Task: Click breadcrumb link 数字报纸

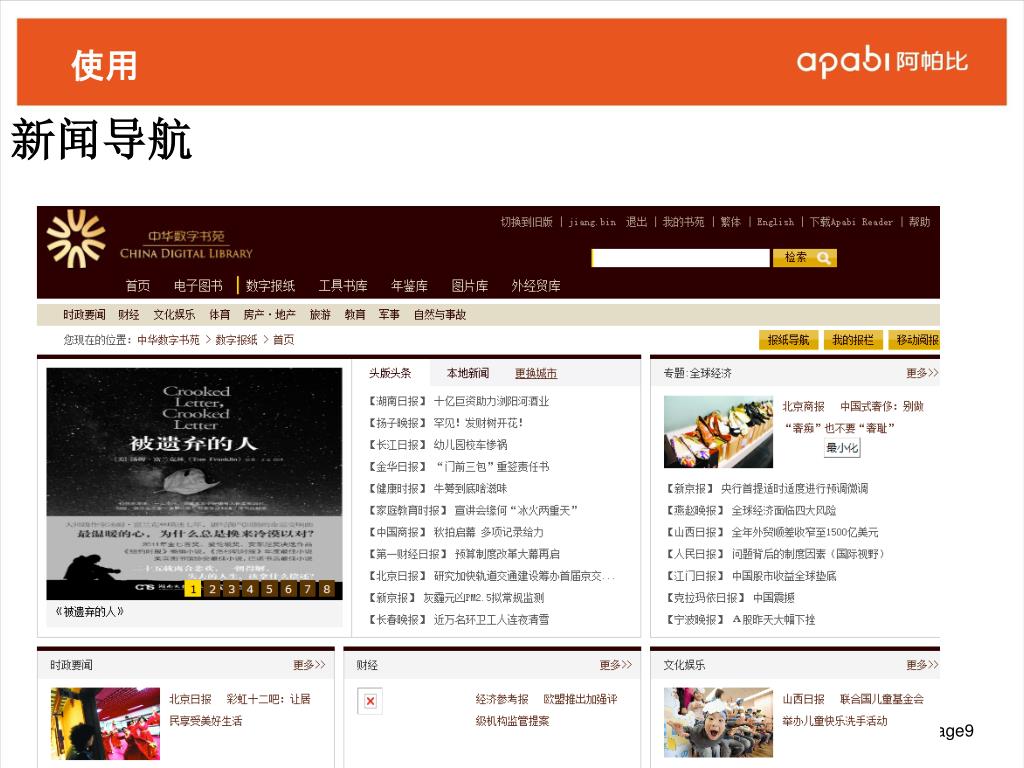Action: click(x=236, y=340)
